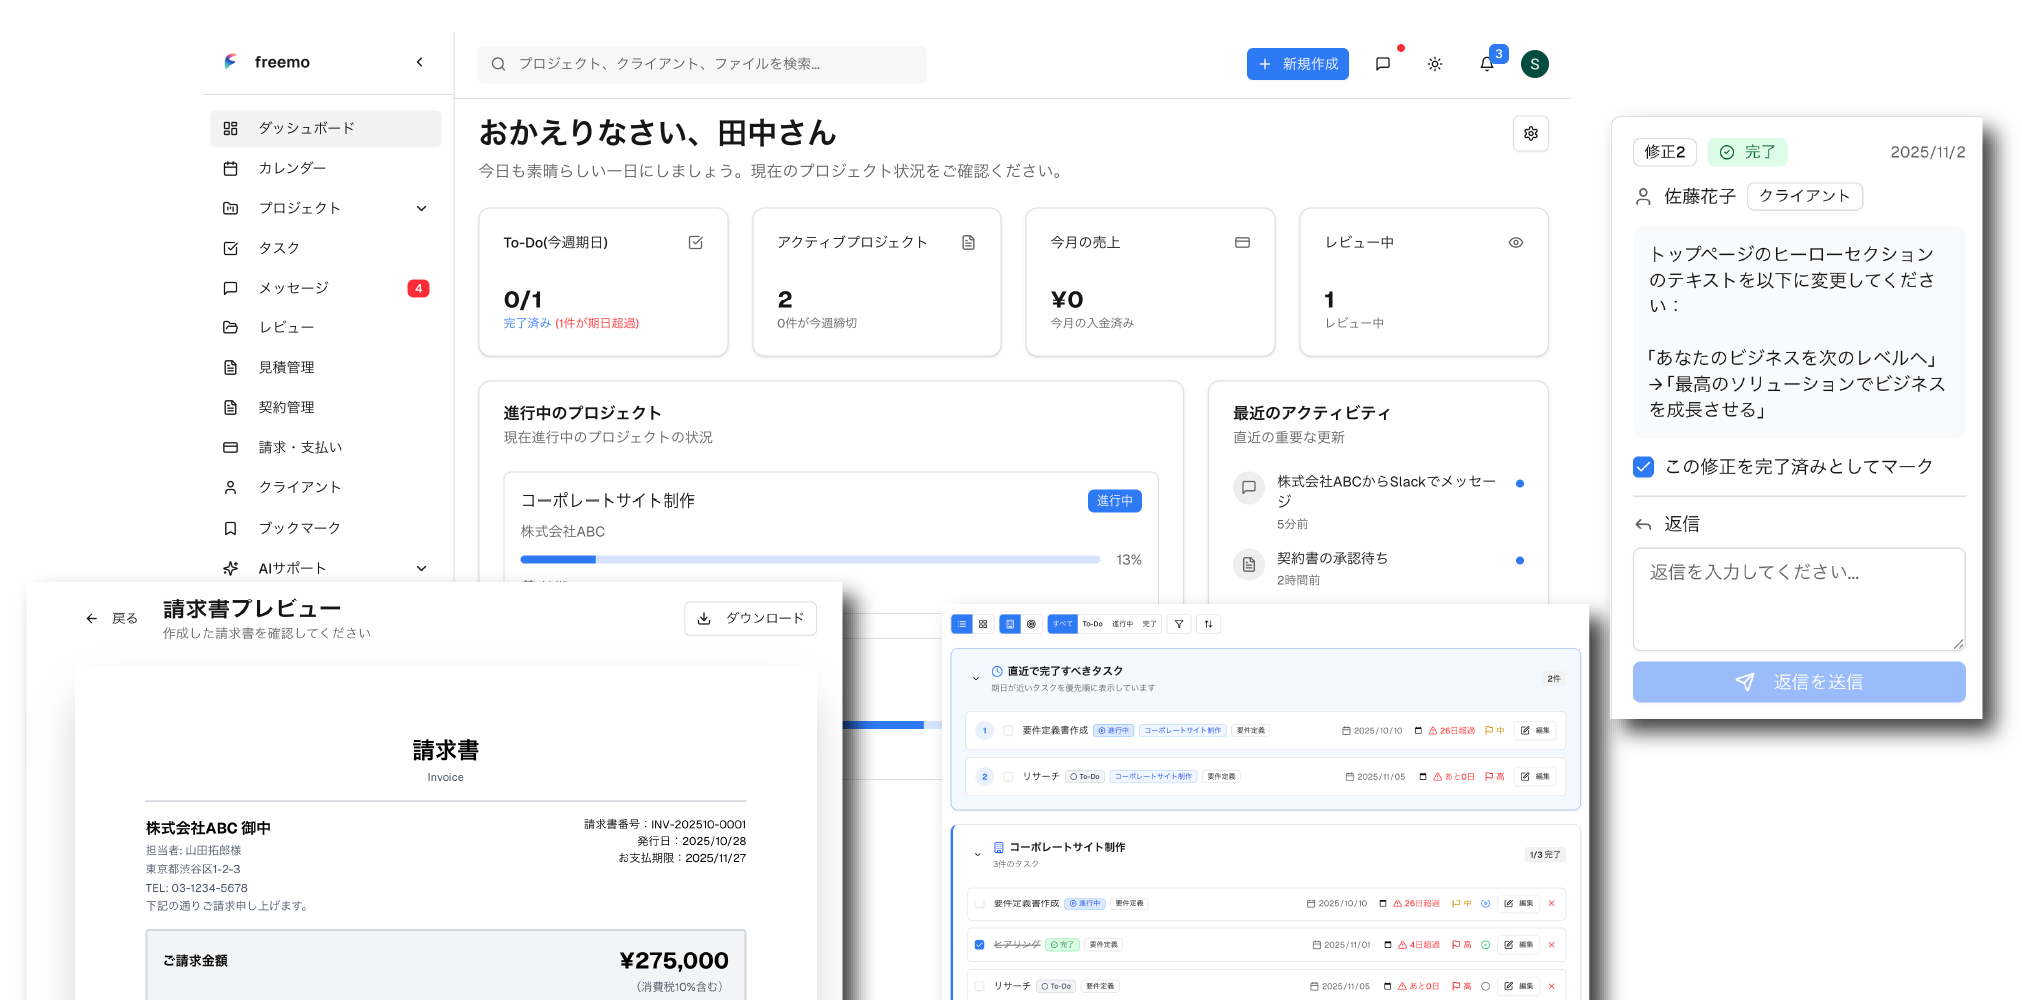Open レビュー in sidebar
Image resolution: width=2022 pixels, height=1000 pixels.
pos(325,327)
